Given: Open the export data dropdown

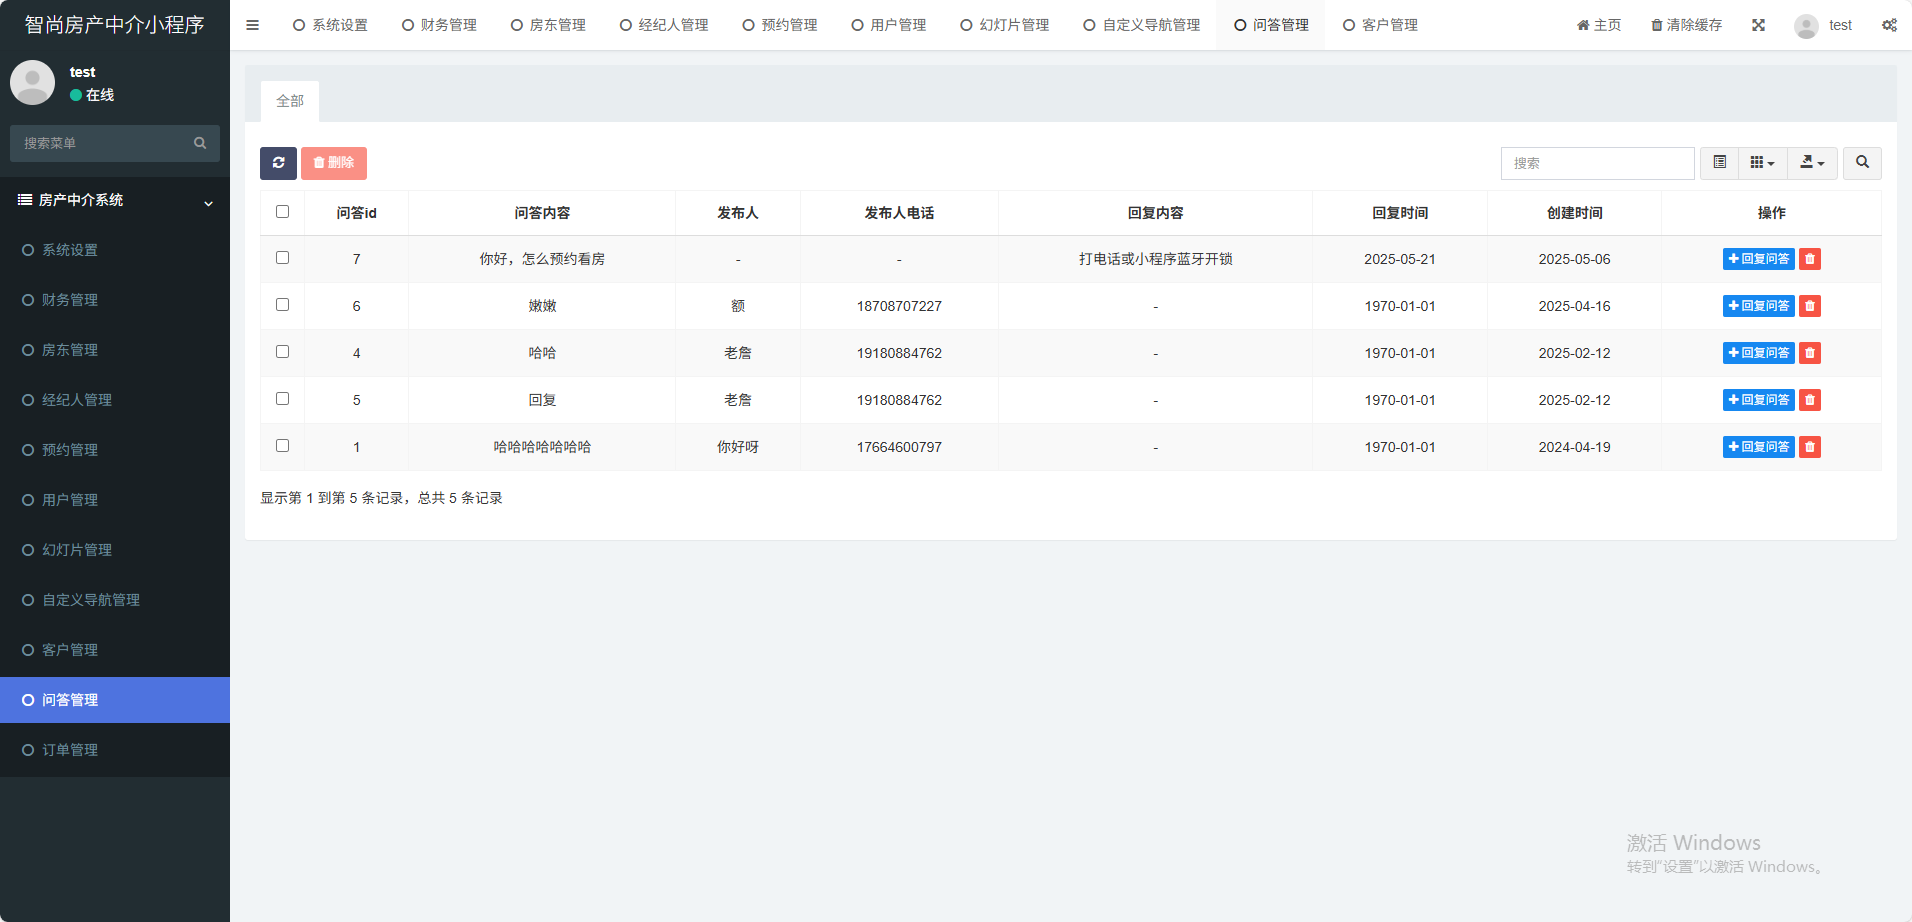Looking at the screenshot, I should 1812,163.
